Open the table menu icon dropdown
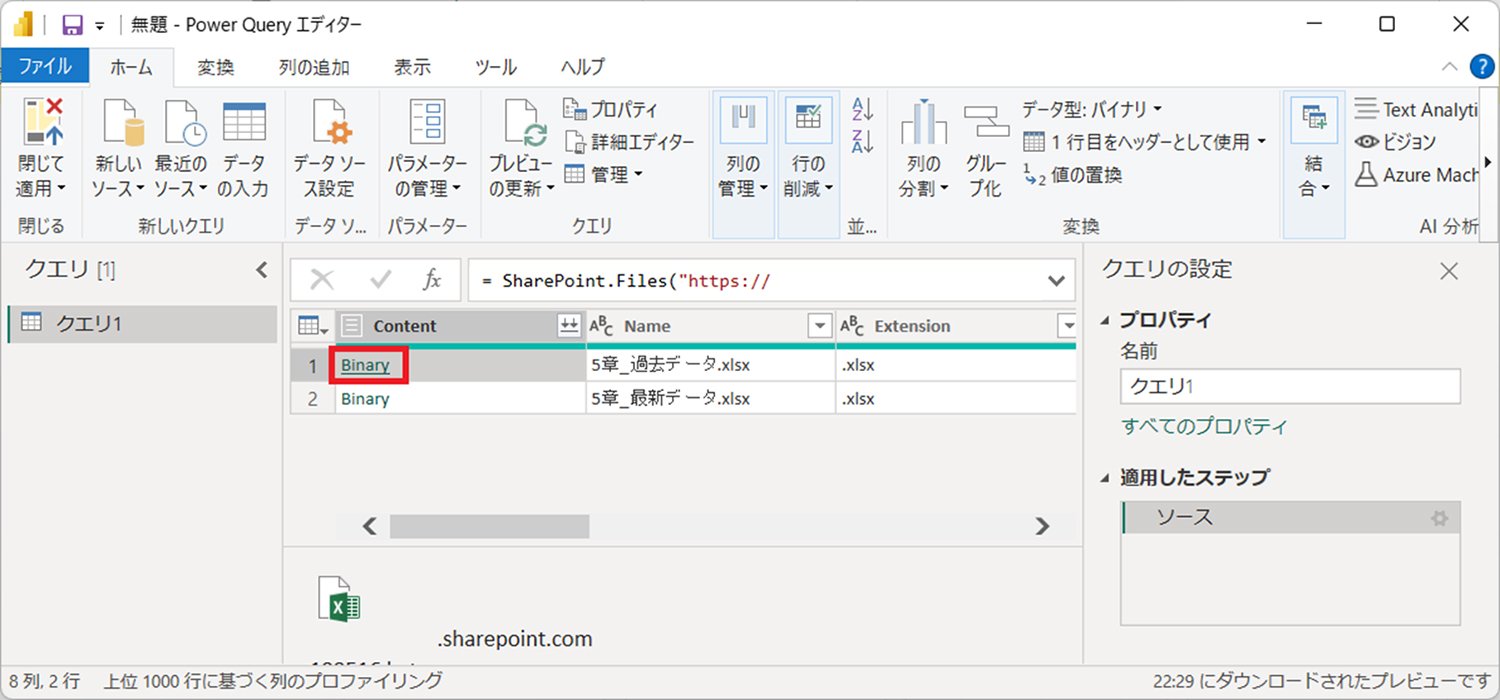 (x=313, y=326)
